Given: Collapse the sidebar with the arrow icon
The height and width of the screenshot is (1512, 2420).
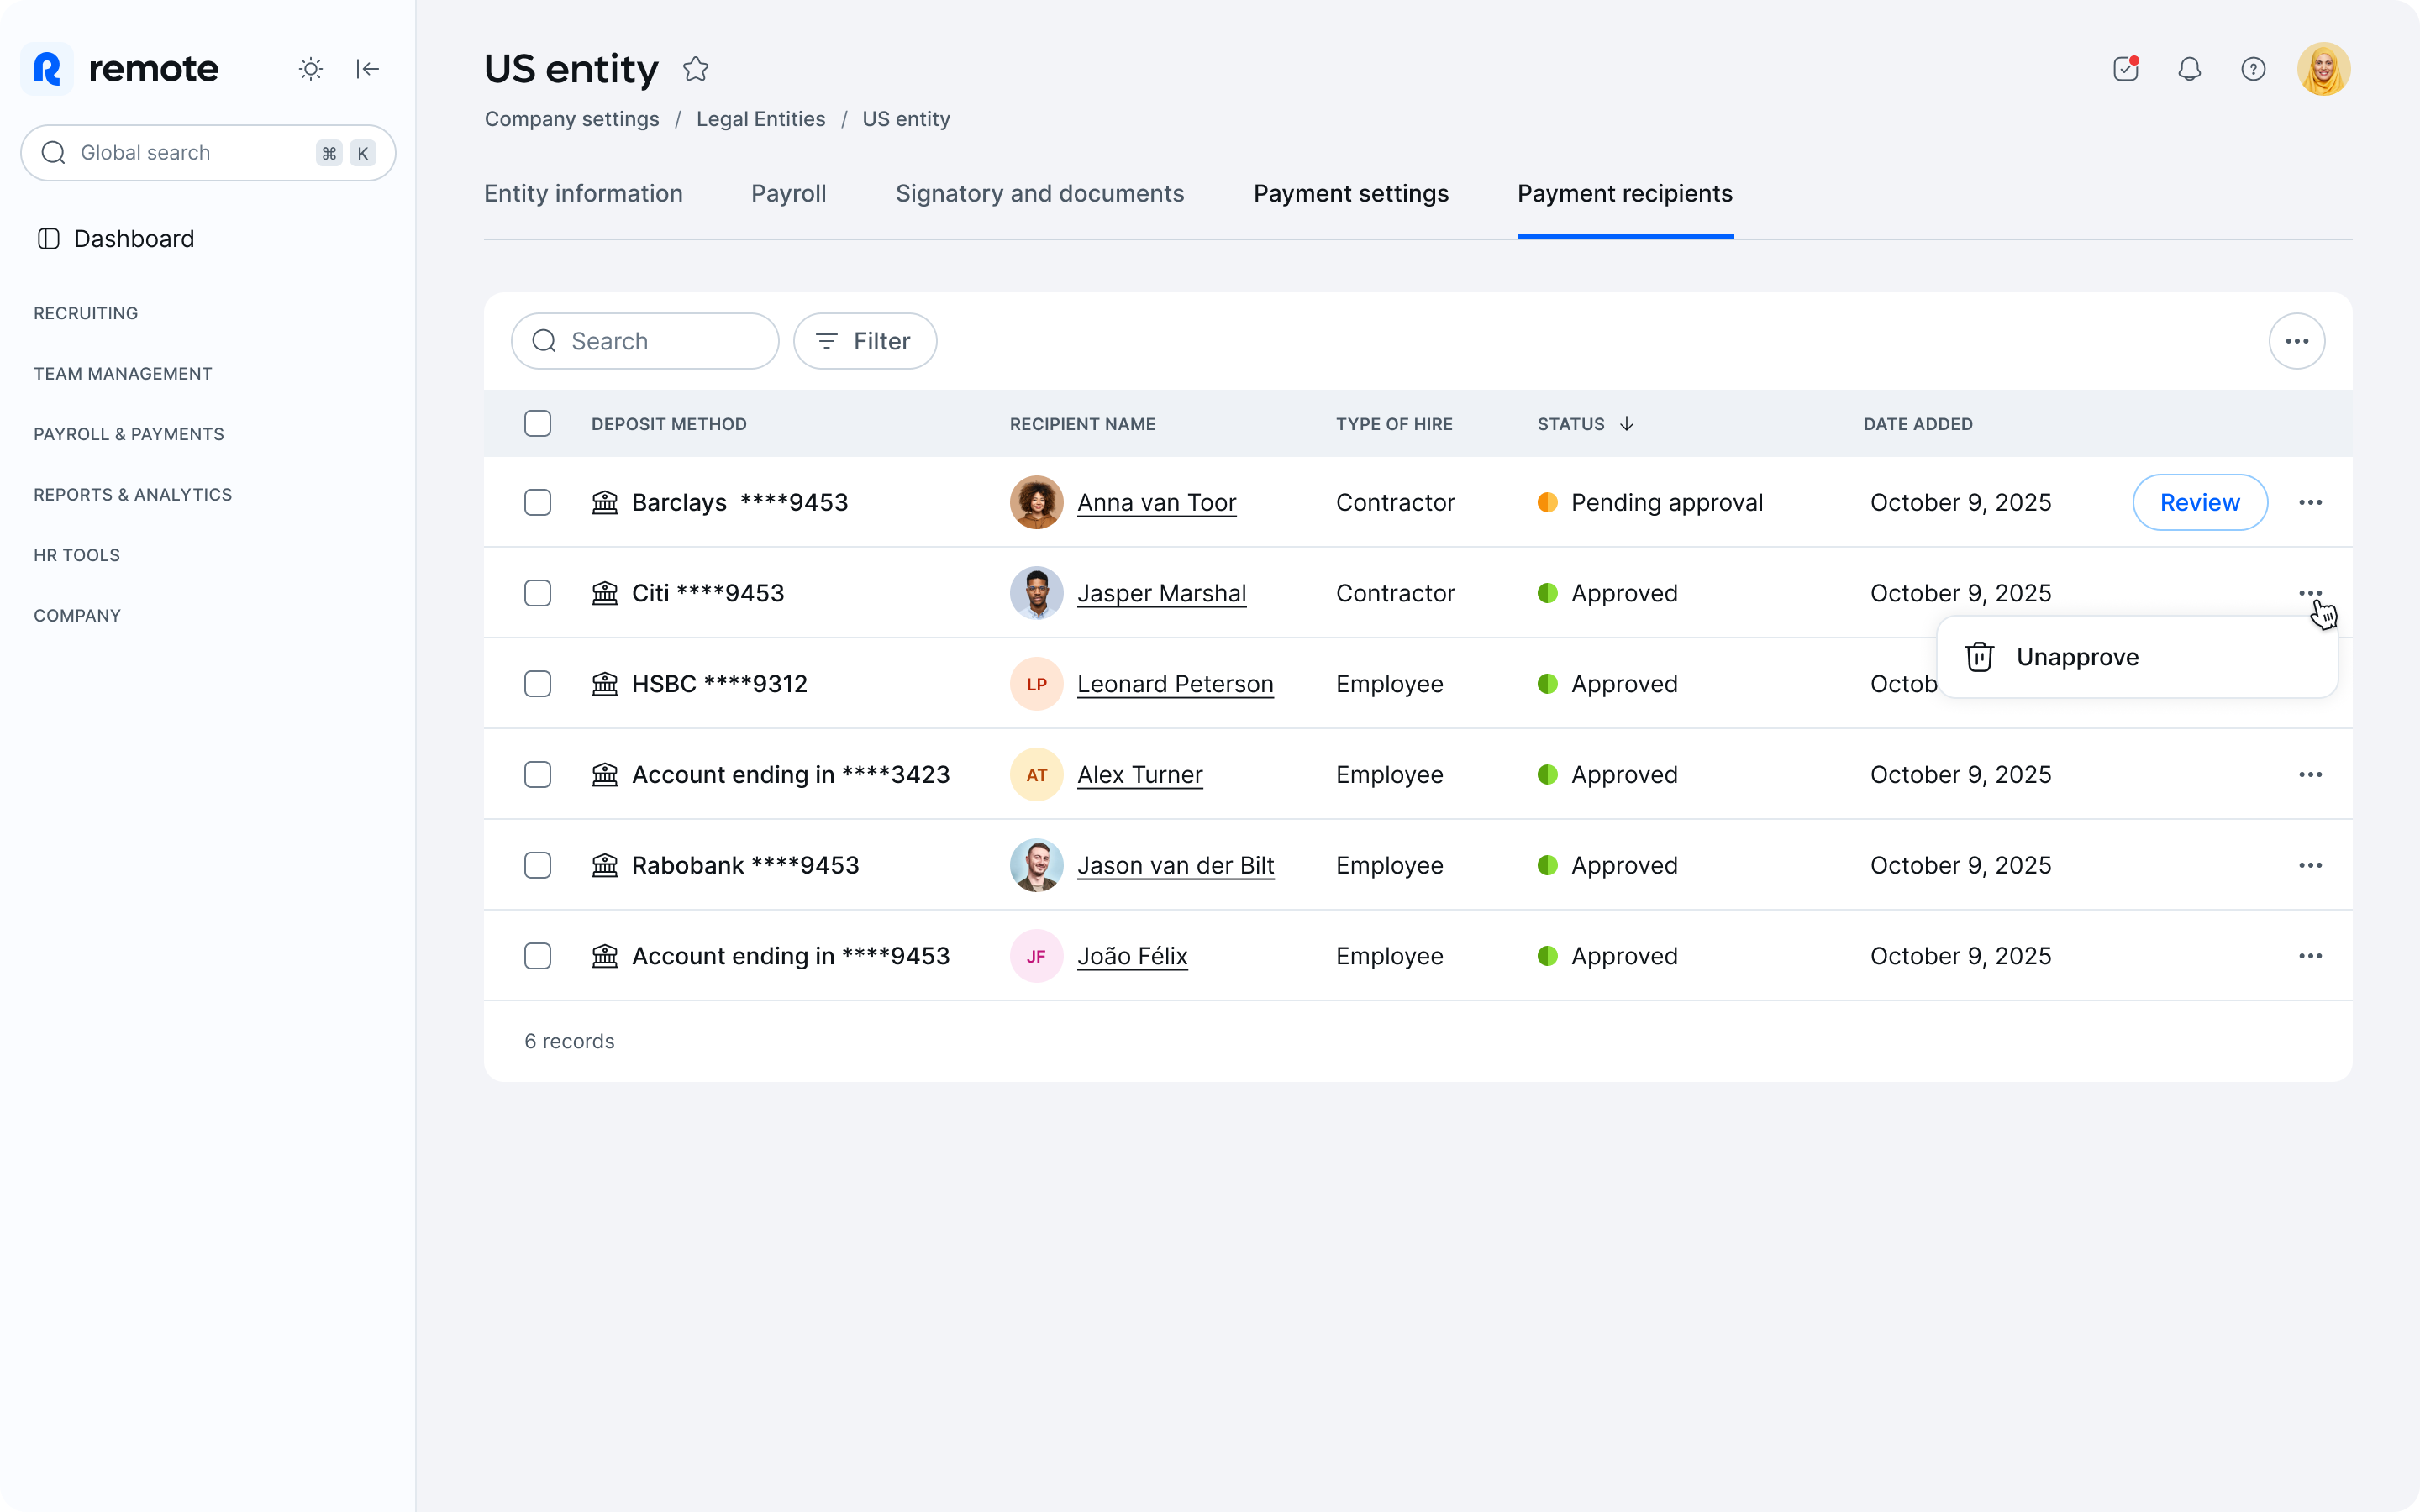Looking at the screenshot, I should (x=367, y=69).
